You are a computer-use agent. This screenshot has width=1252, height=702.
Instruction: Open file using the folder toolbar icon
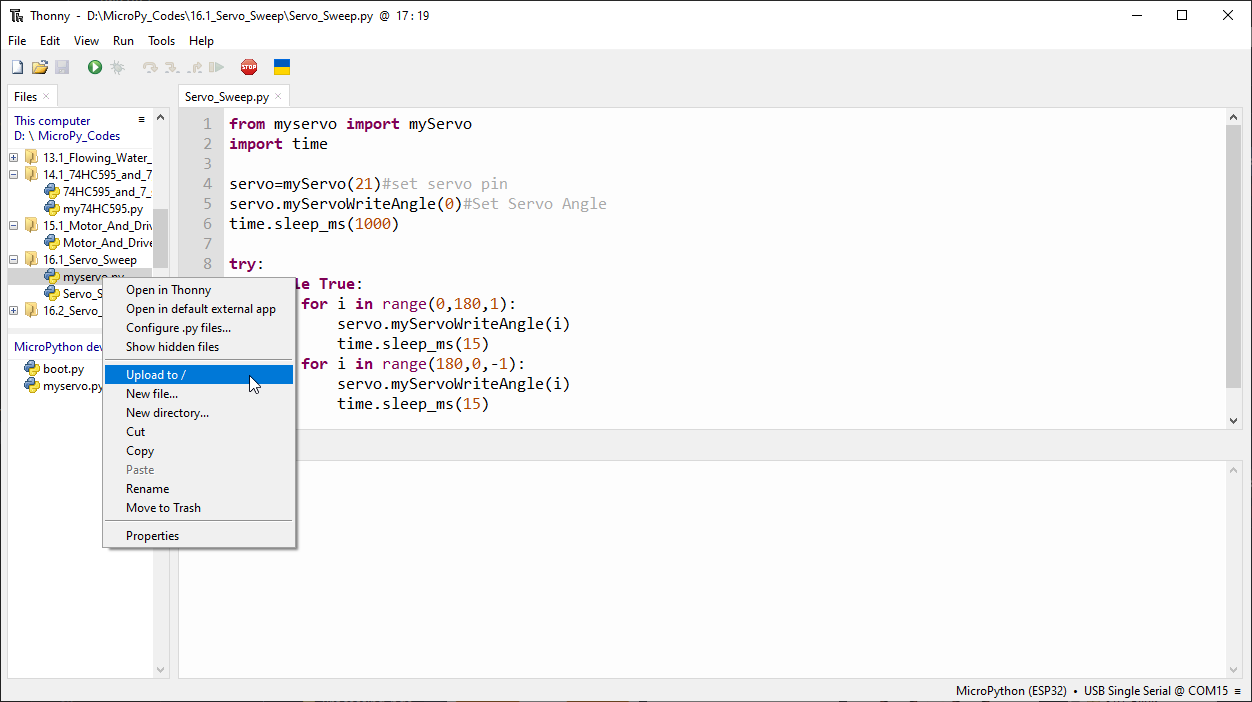point(40,67)
